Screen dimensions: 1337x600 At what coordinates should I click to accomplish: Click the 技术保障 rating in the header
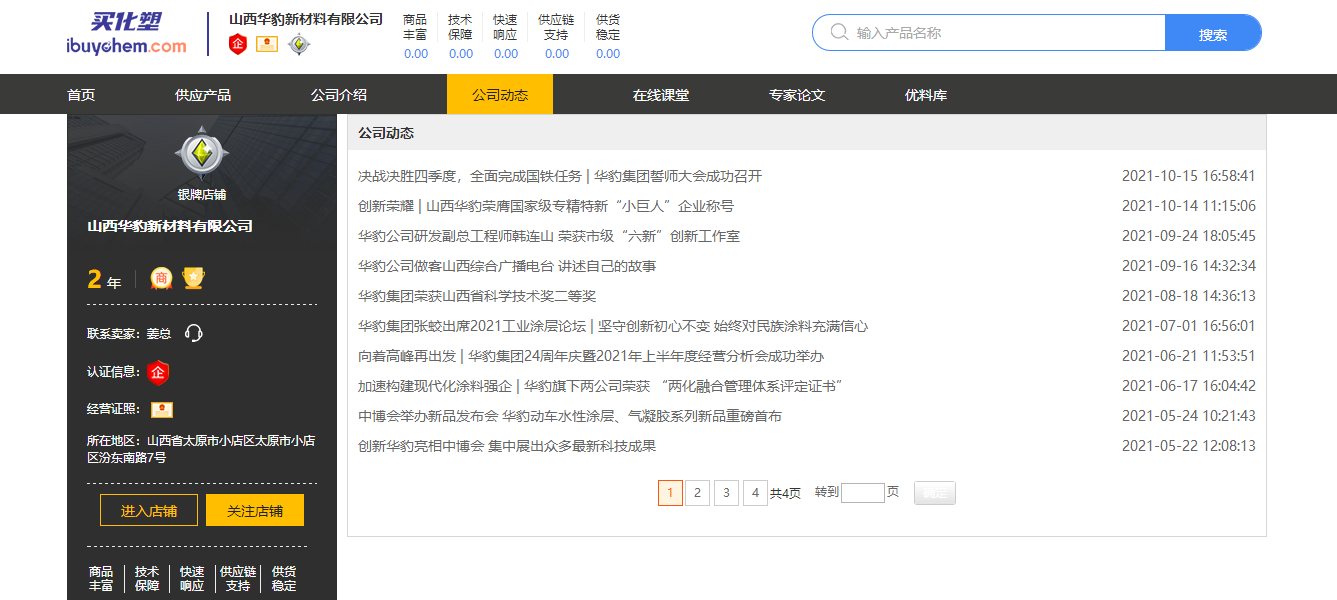tap(461, 36)
